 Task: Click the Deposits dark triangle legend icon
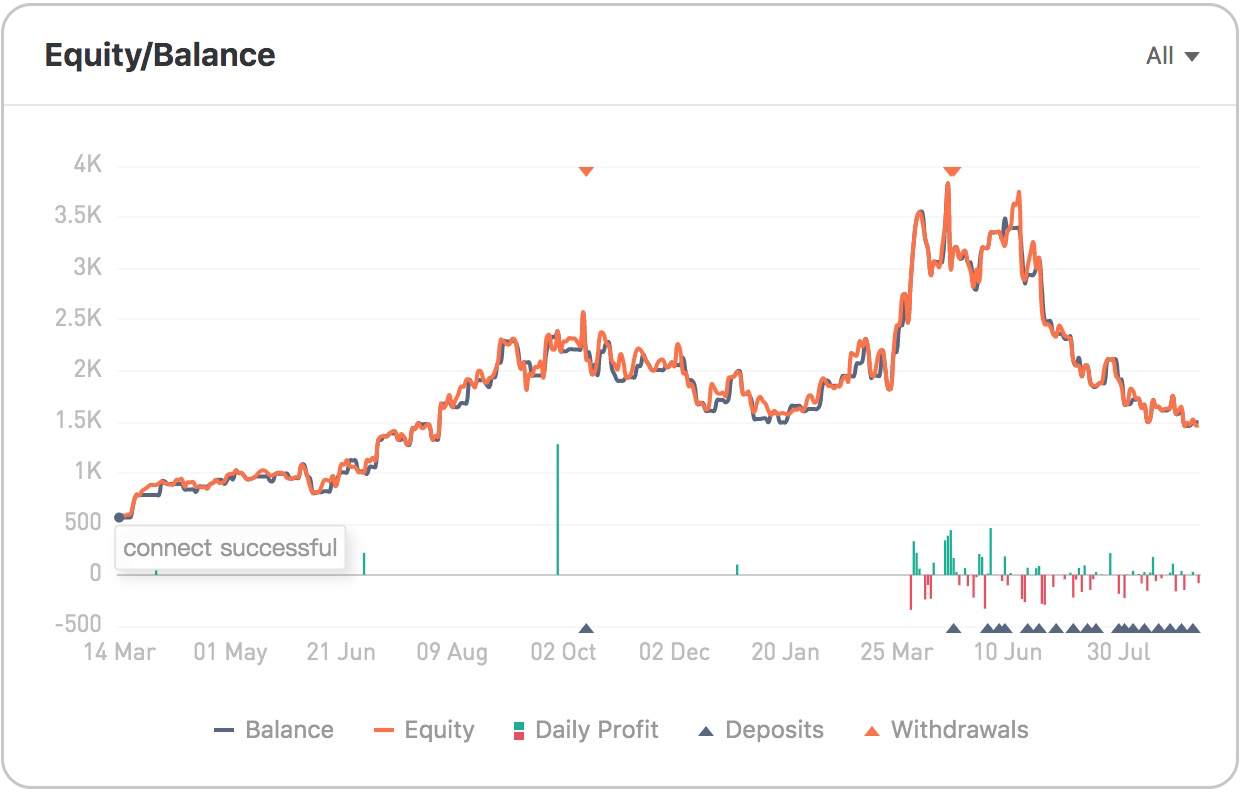coord(705,731)
